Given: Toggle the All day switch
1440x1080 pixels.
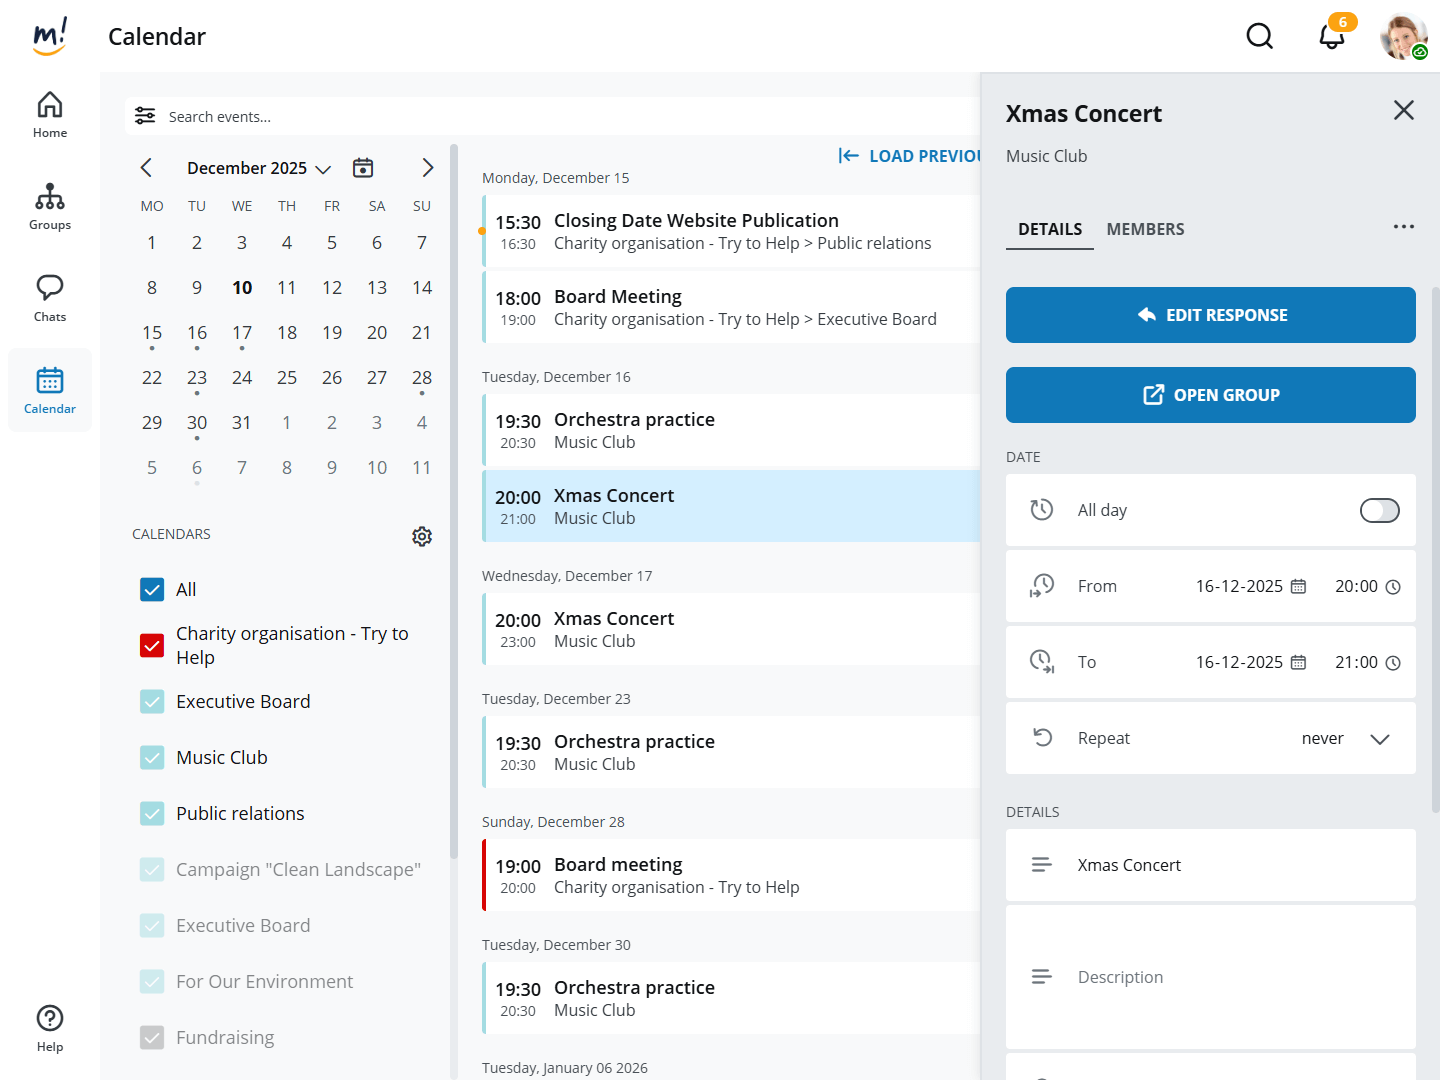Looking at the screenshot, I should [x=1379, y=511].
